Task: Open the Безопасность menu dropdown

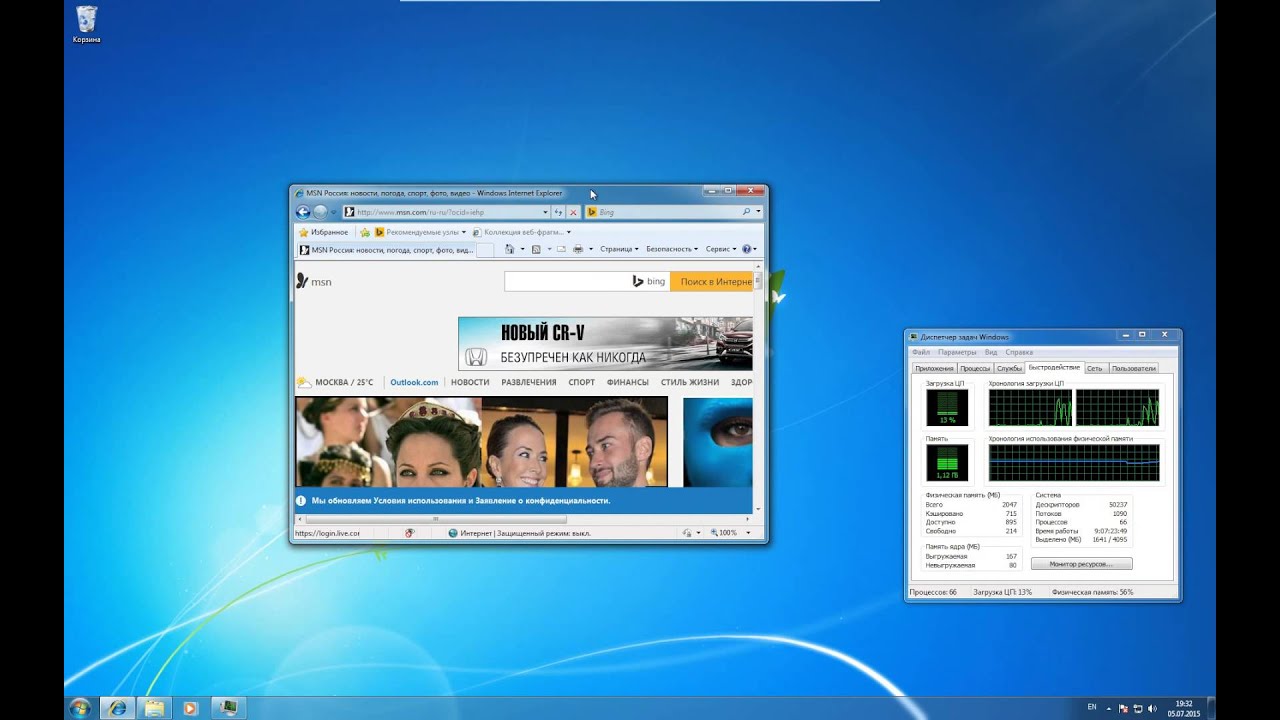Action: (673, 249)
